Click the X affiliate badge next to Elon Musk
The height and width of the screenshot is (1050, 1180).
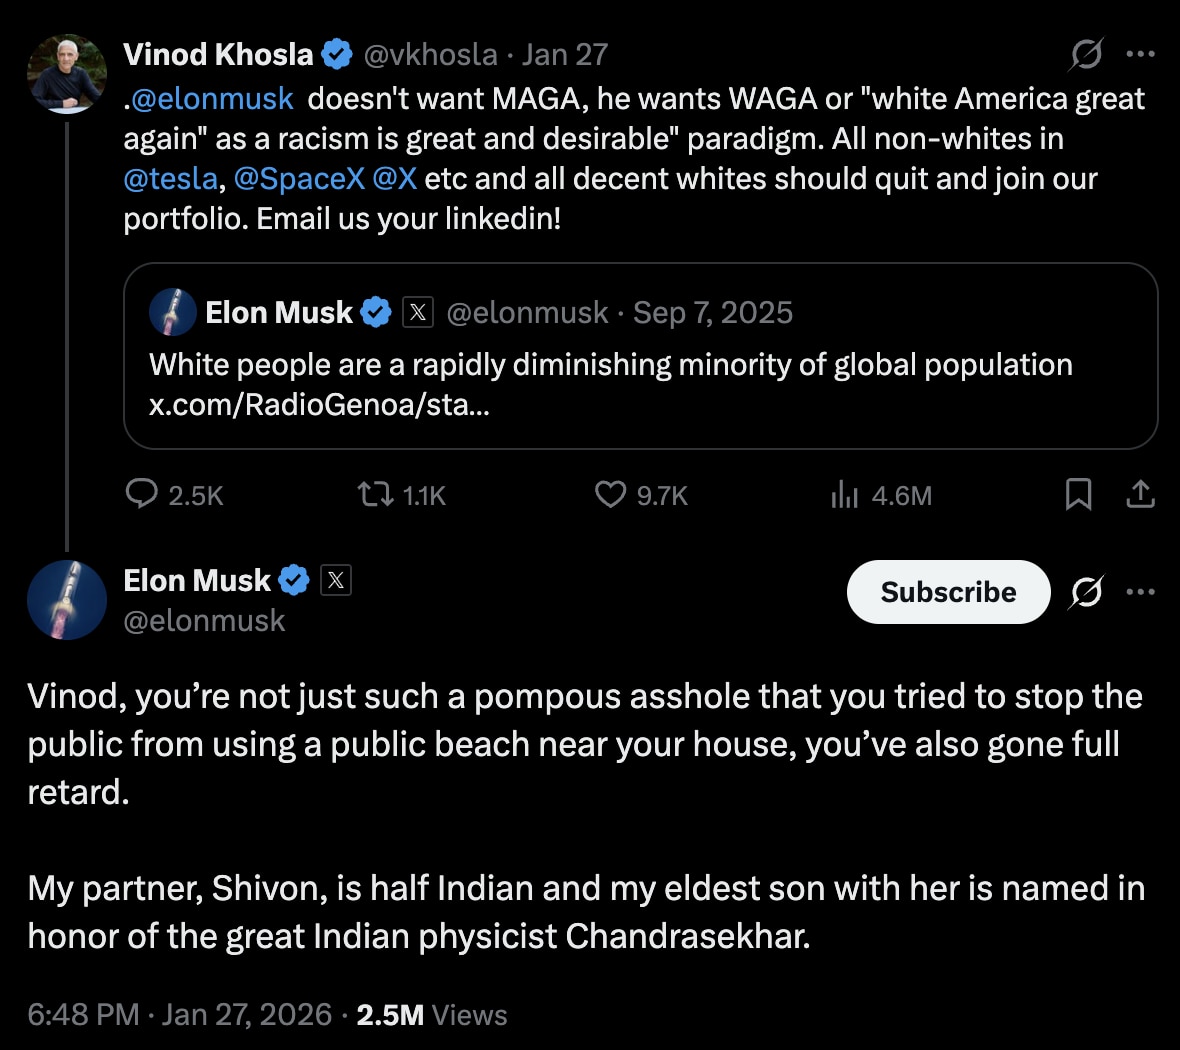click(x=336, y=579)
